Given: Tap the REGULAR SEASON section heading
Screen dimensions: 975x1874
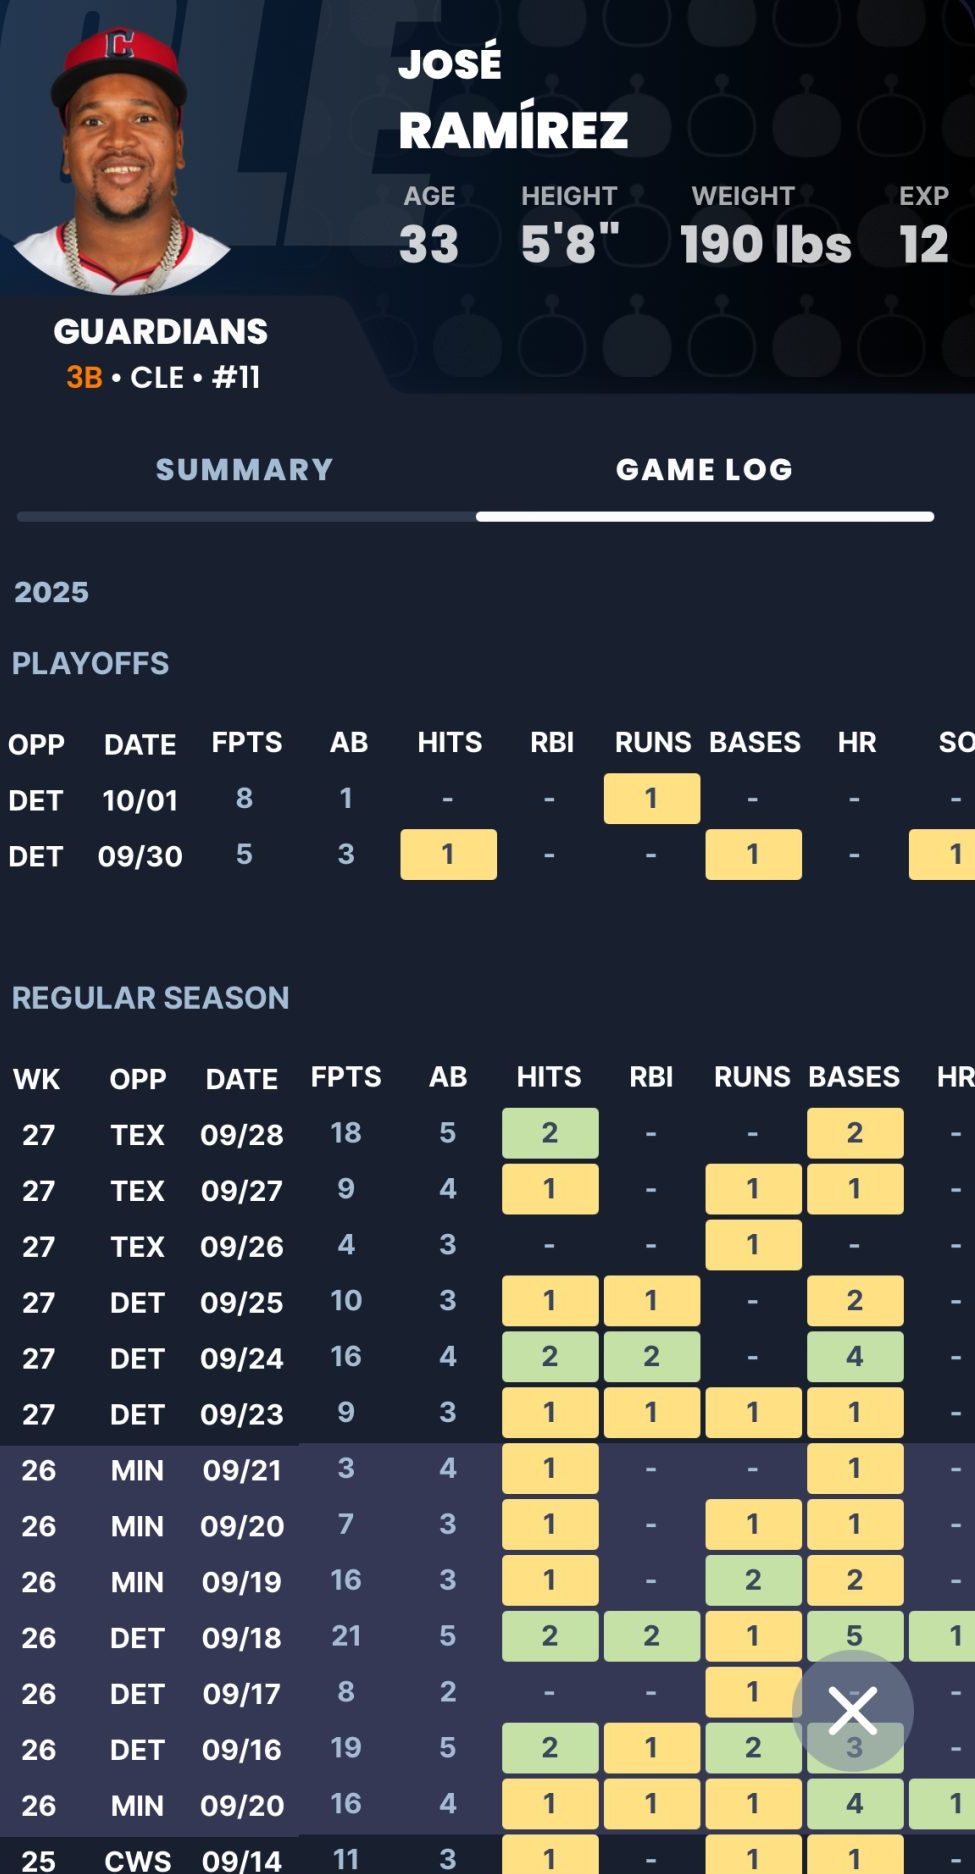Looking at the screenshot, I should pyautogui.click(x=150, y=997).
